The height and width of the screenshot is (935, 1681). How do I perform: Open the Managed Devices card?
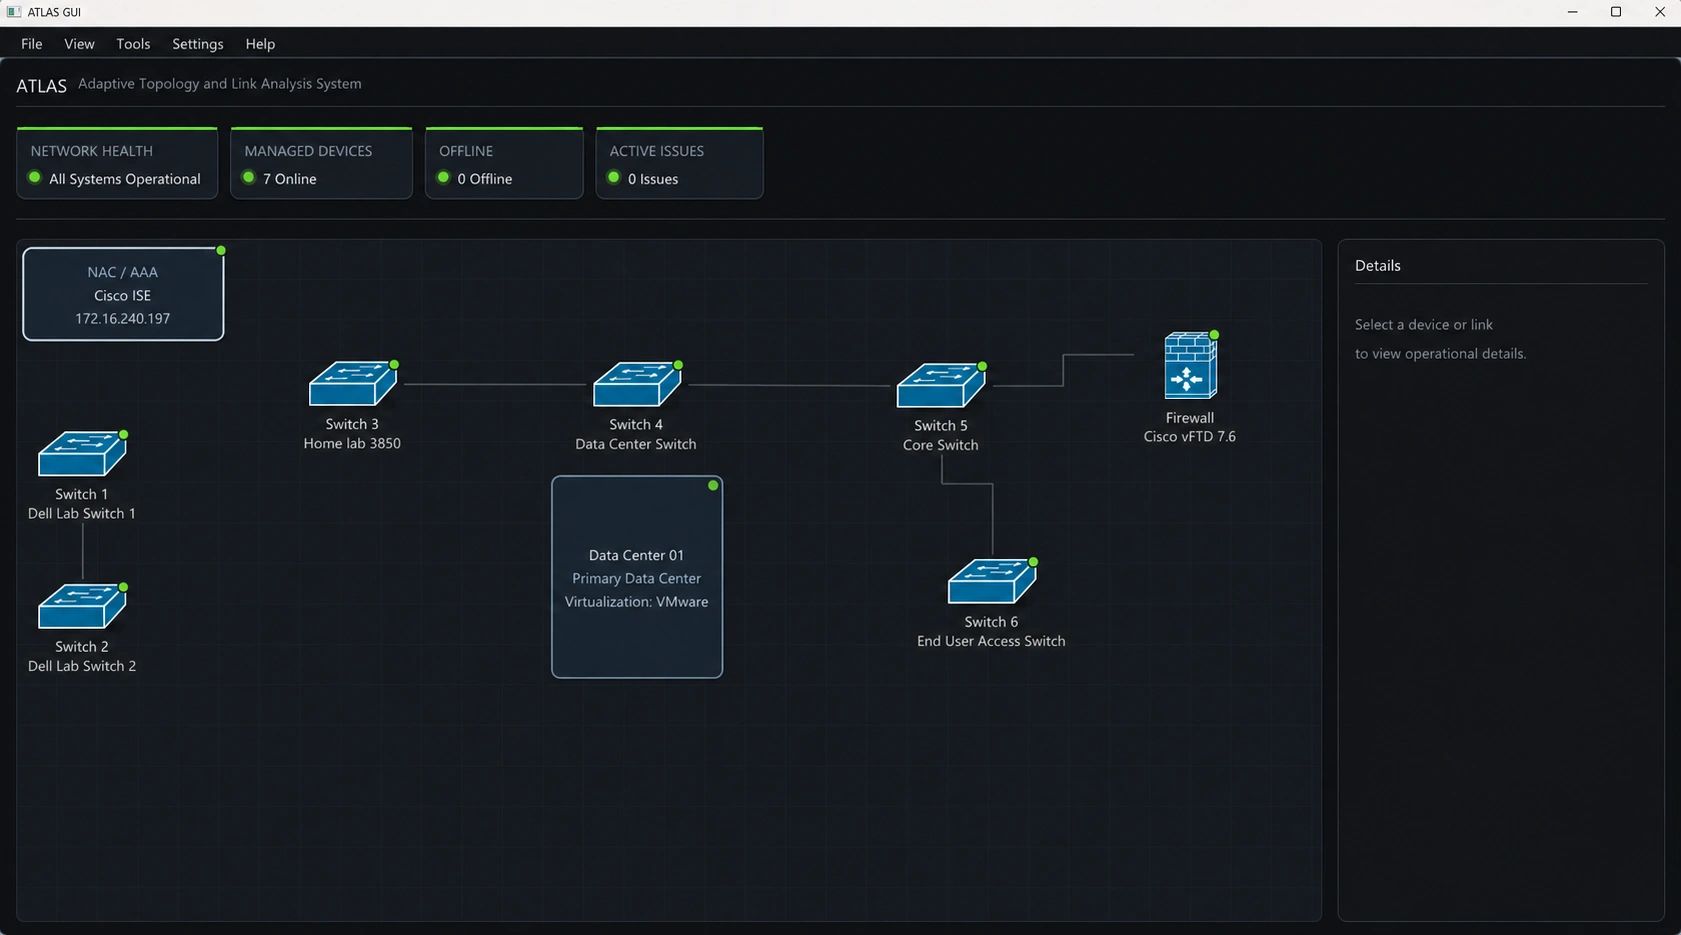(321, 163)
